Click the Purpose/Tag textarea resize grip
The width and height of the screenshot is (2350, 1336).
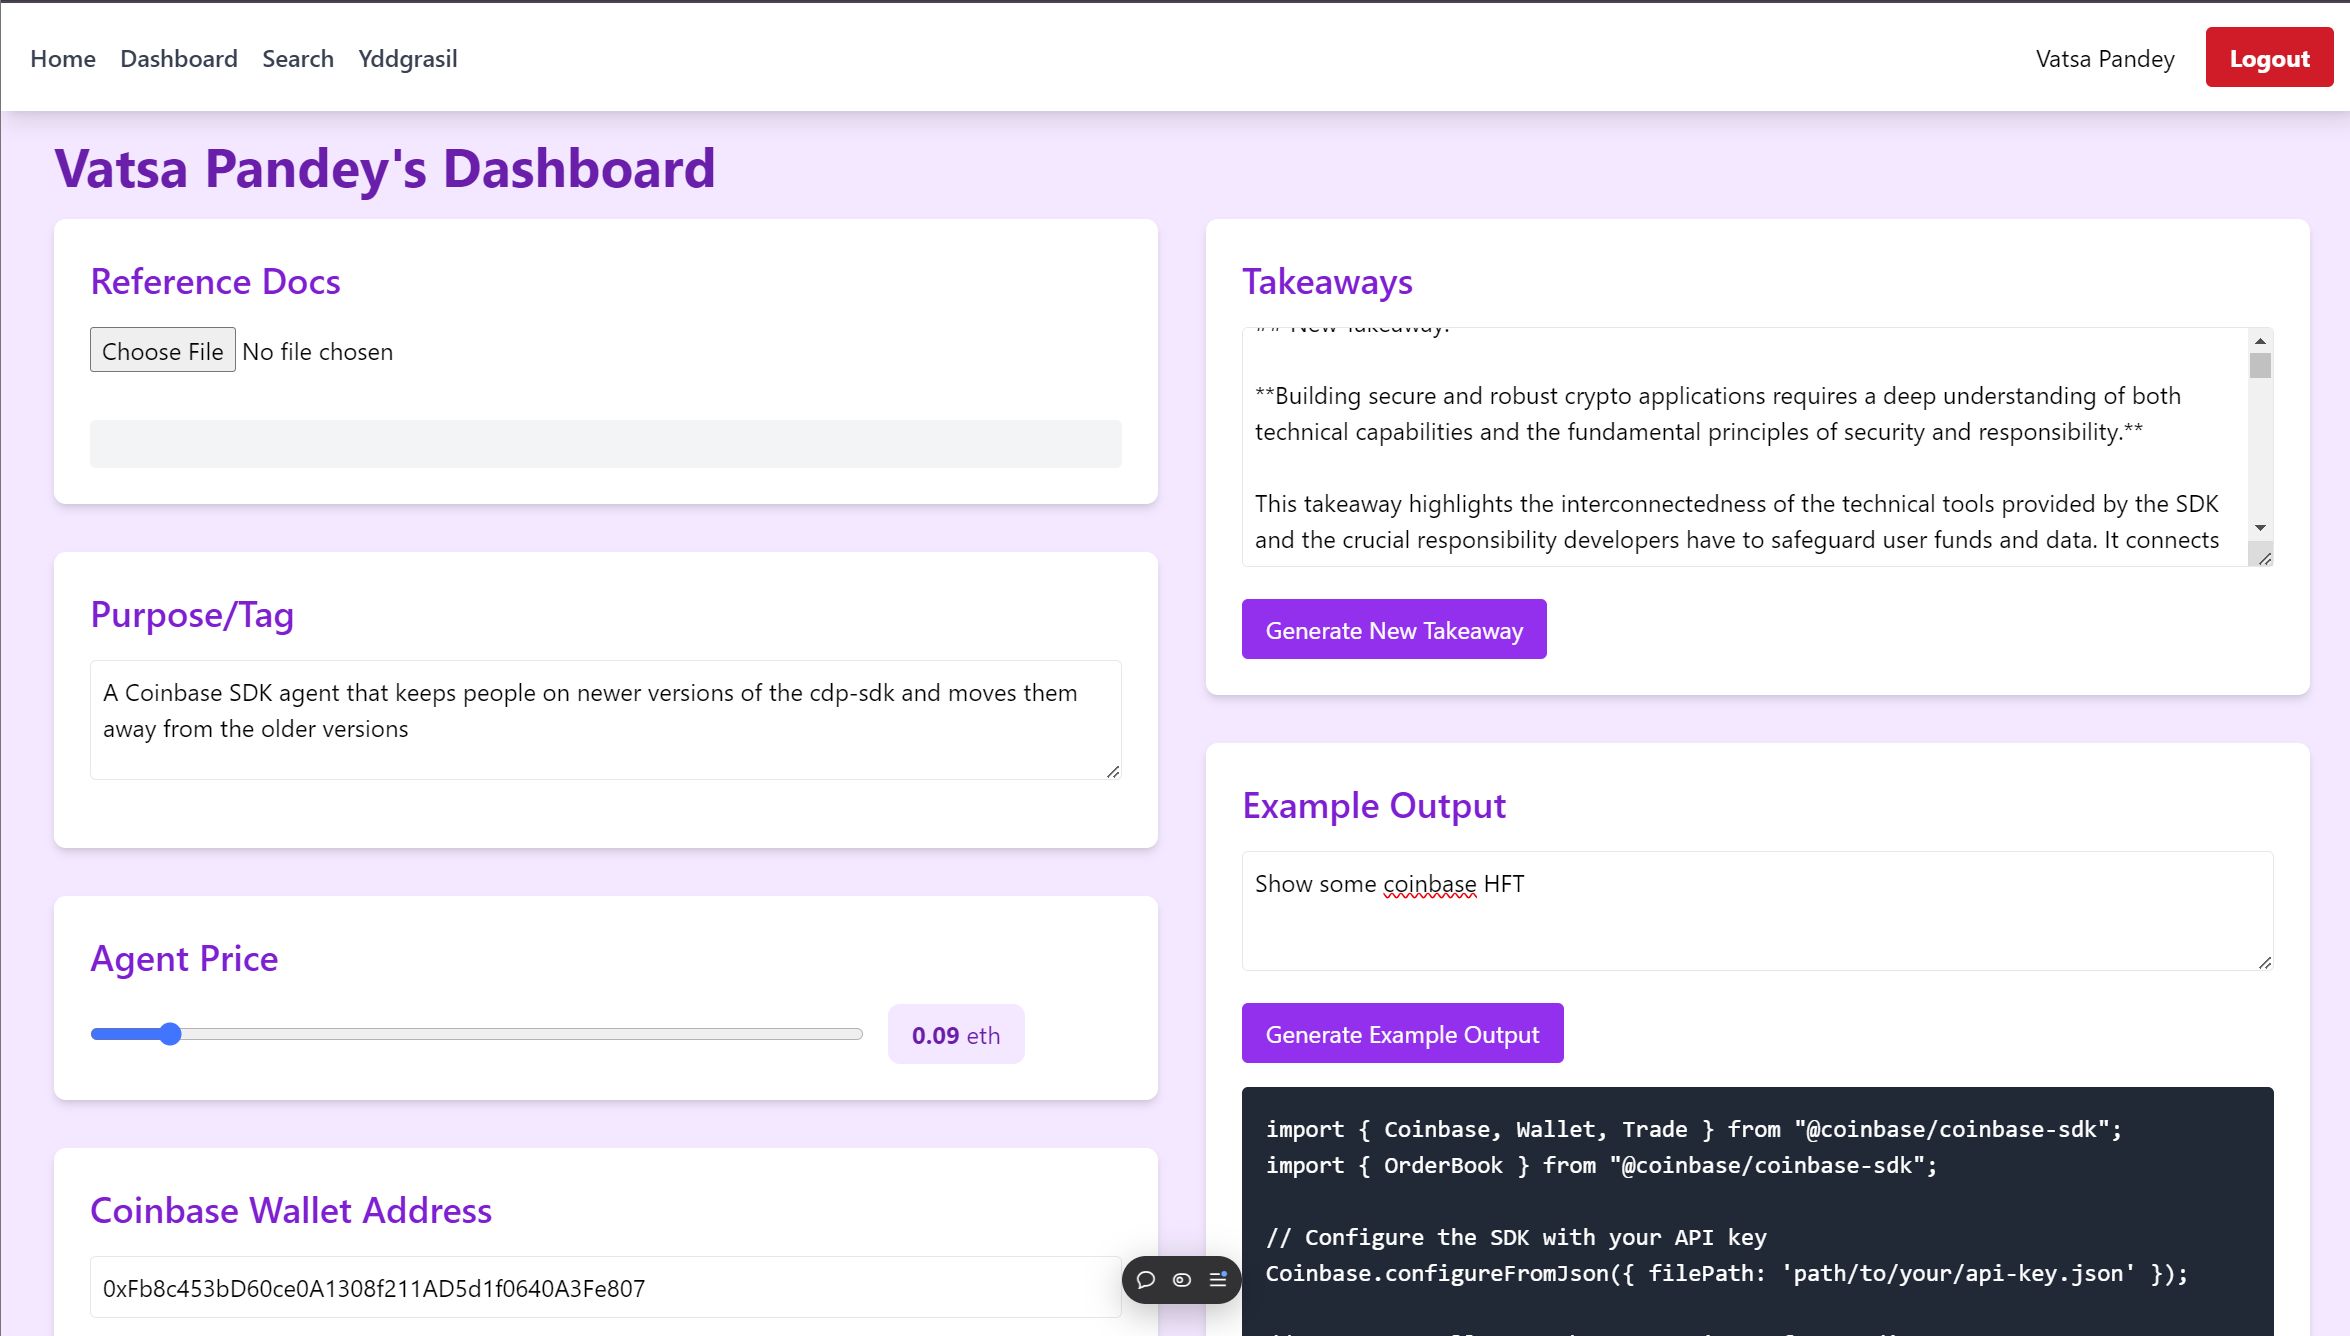tap(1113, 771)
